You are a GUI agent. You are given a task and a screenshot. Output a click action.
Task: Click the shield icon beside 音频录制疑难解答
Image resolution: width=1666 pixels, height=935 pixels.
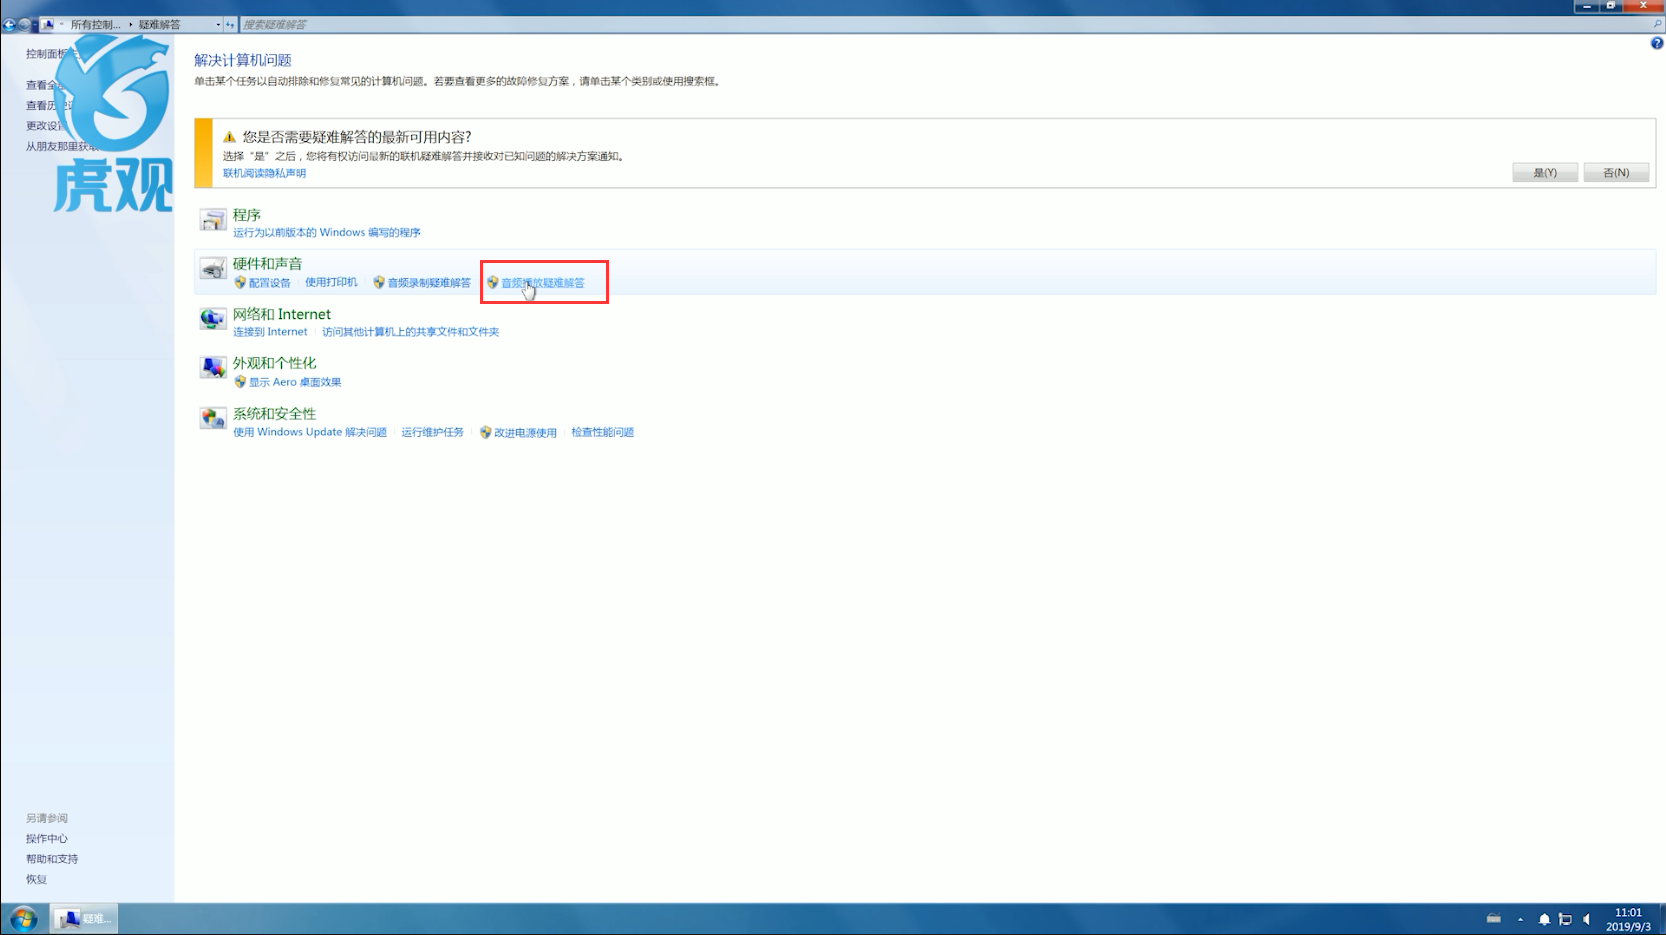click(379, 282)
